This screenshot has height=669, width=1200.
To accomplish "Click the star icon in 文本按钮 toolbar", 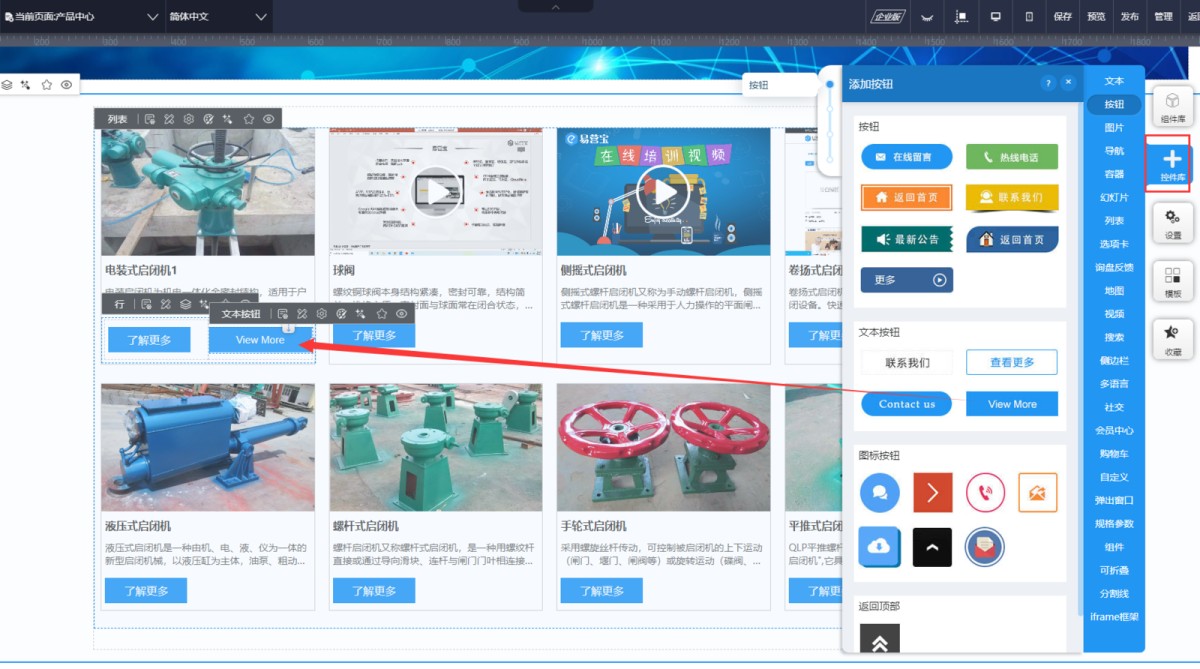I will coord(381,314).
